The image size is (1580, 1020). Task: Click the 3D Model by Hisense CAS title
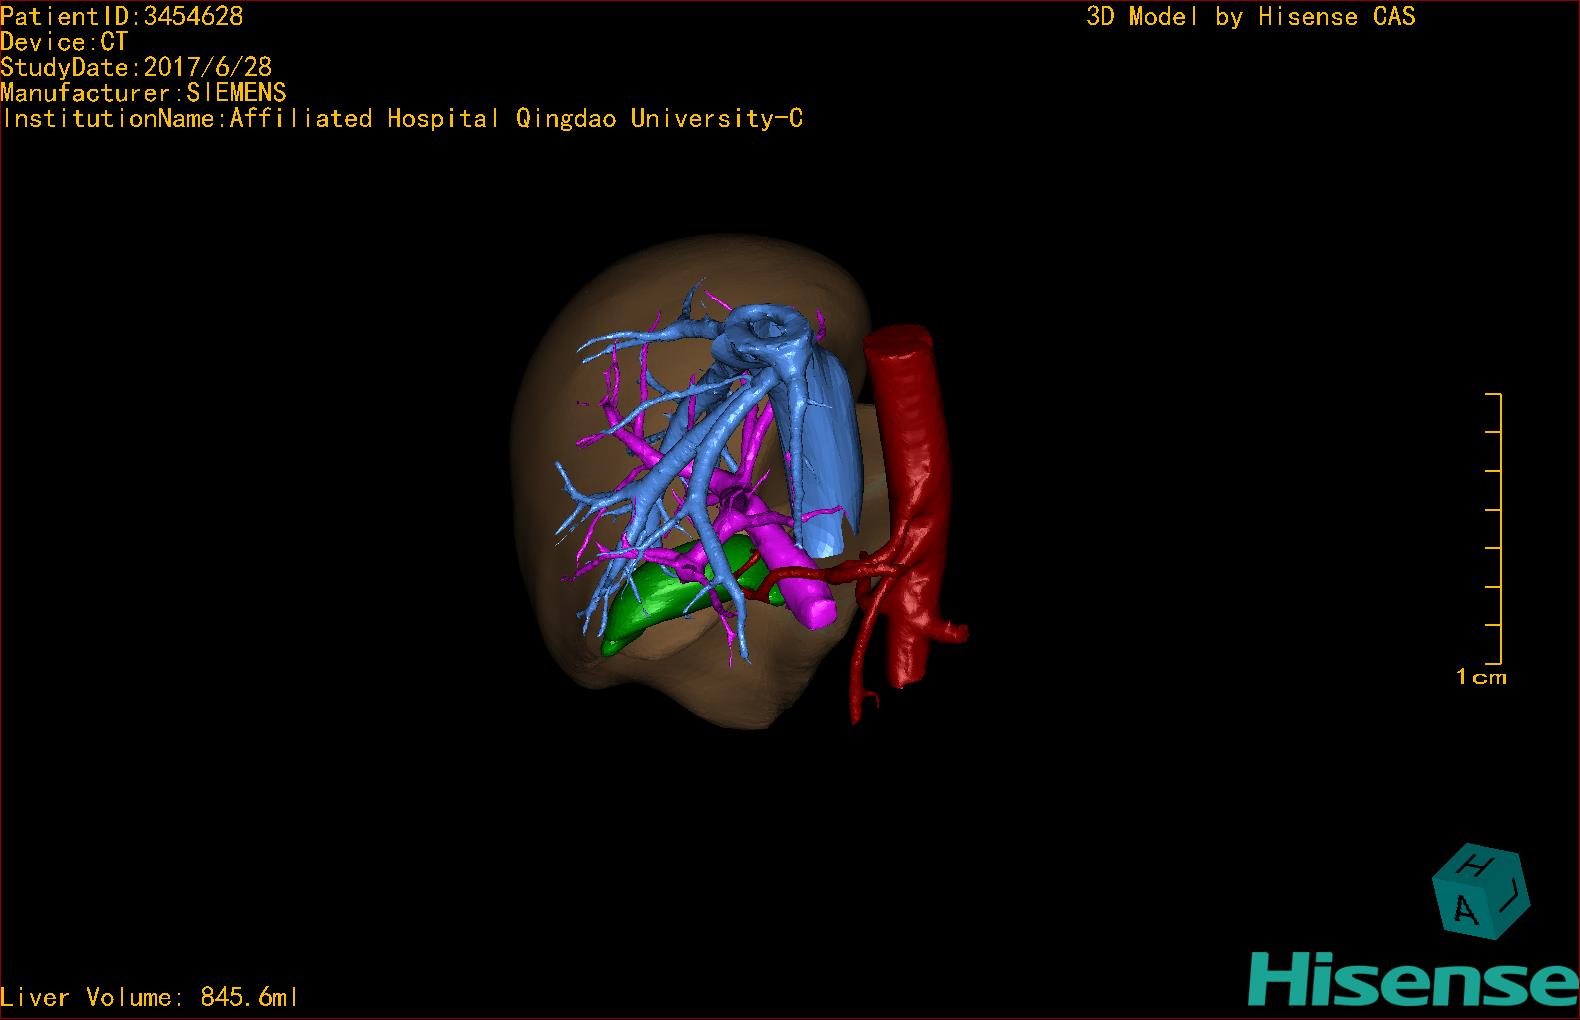[1251, 16]
